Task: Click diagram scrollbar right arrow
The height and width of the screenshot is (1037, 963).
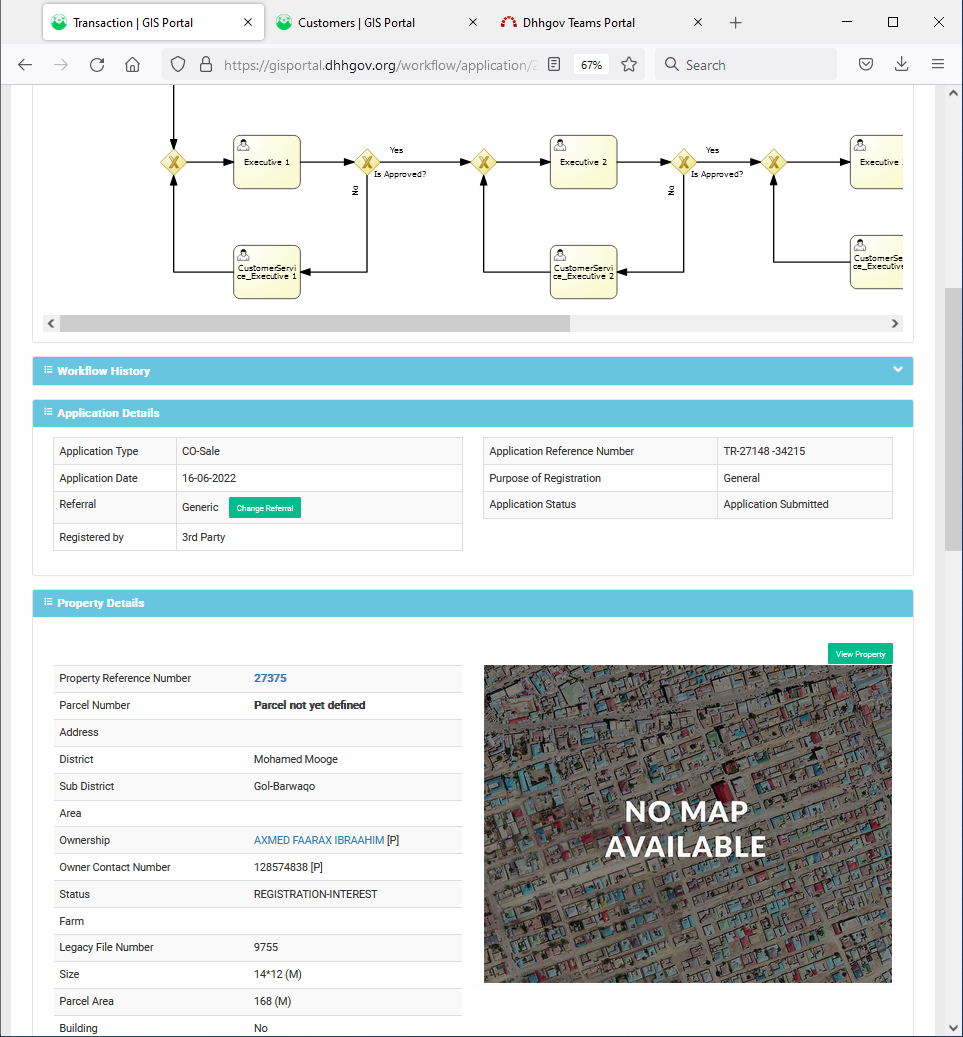Action: (x=895, y=323)
